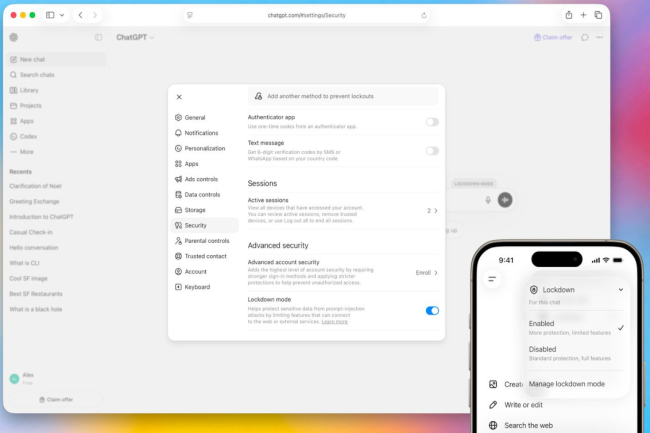Open Ads controls settings tab
This screenshot has width=650, height=433.
tap(205, 179)
